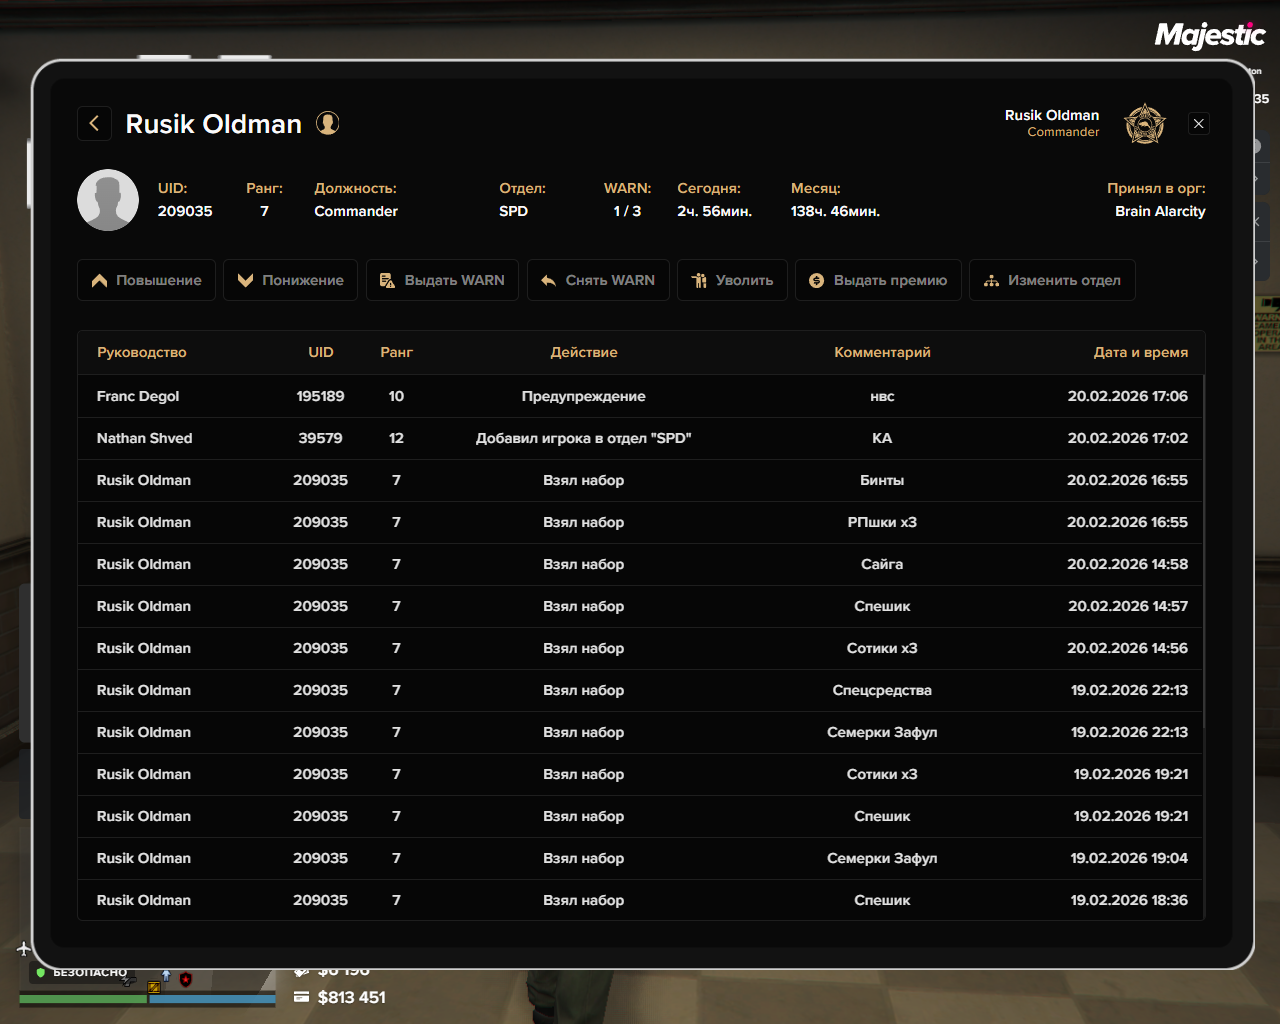Sort by the Руководство column header
Screen dimensions: 1280x1024
tap(141, 352)
